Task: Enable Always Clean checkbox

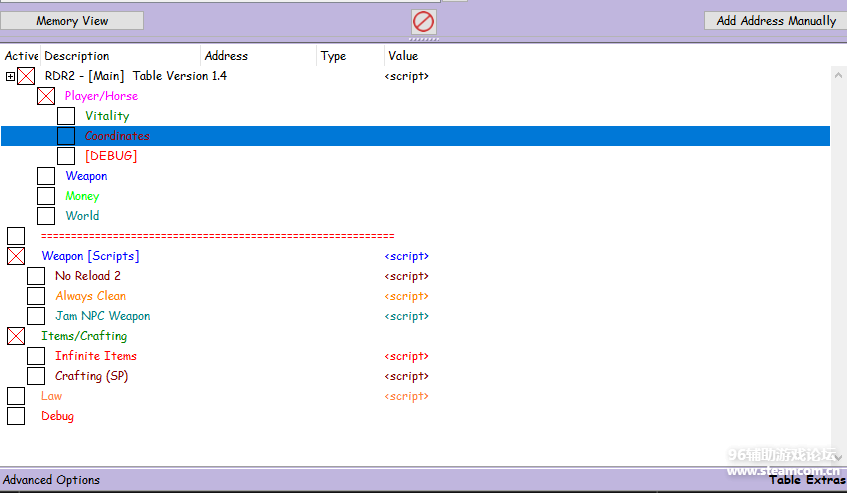Action: 36,296
